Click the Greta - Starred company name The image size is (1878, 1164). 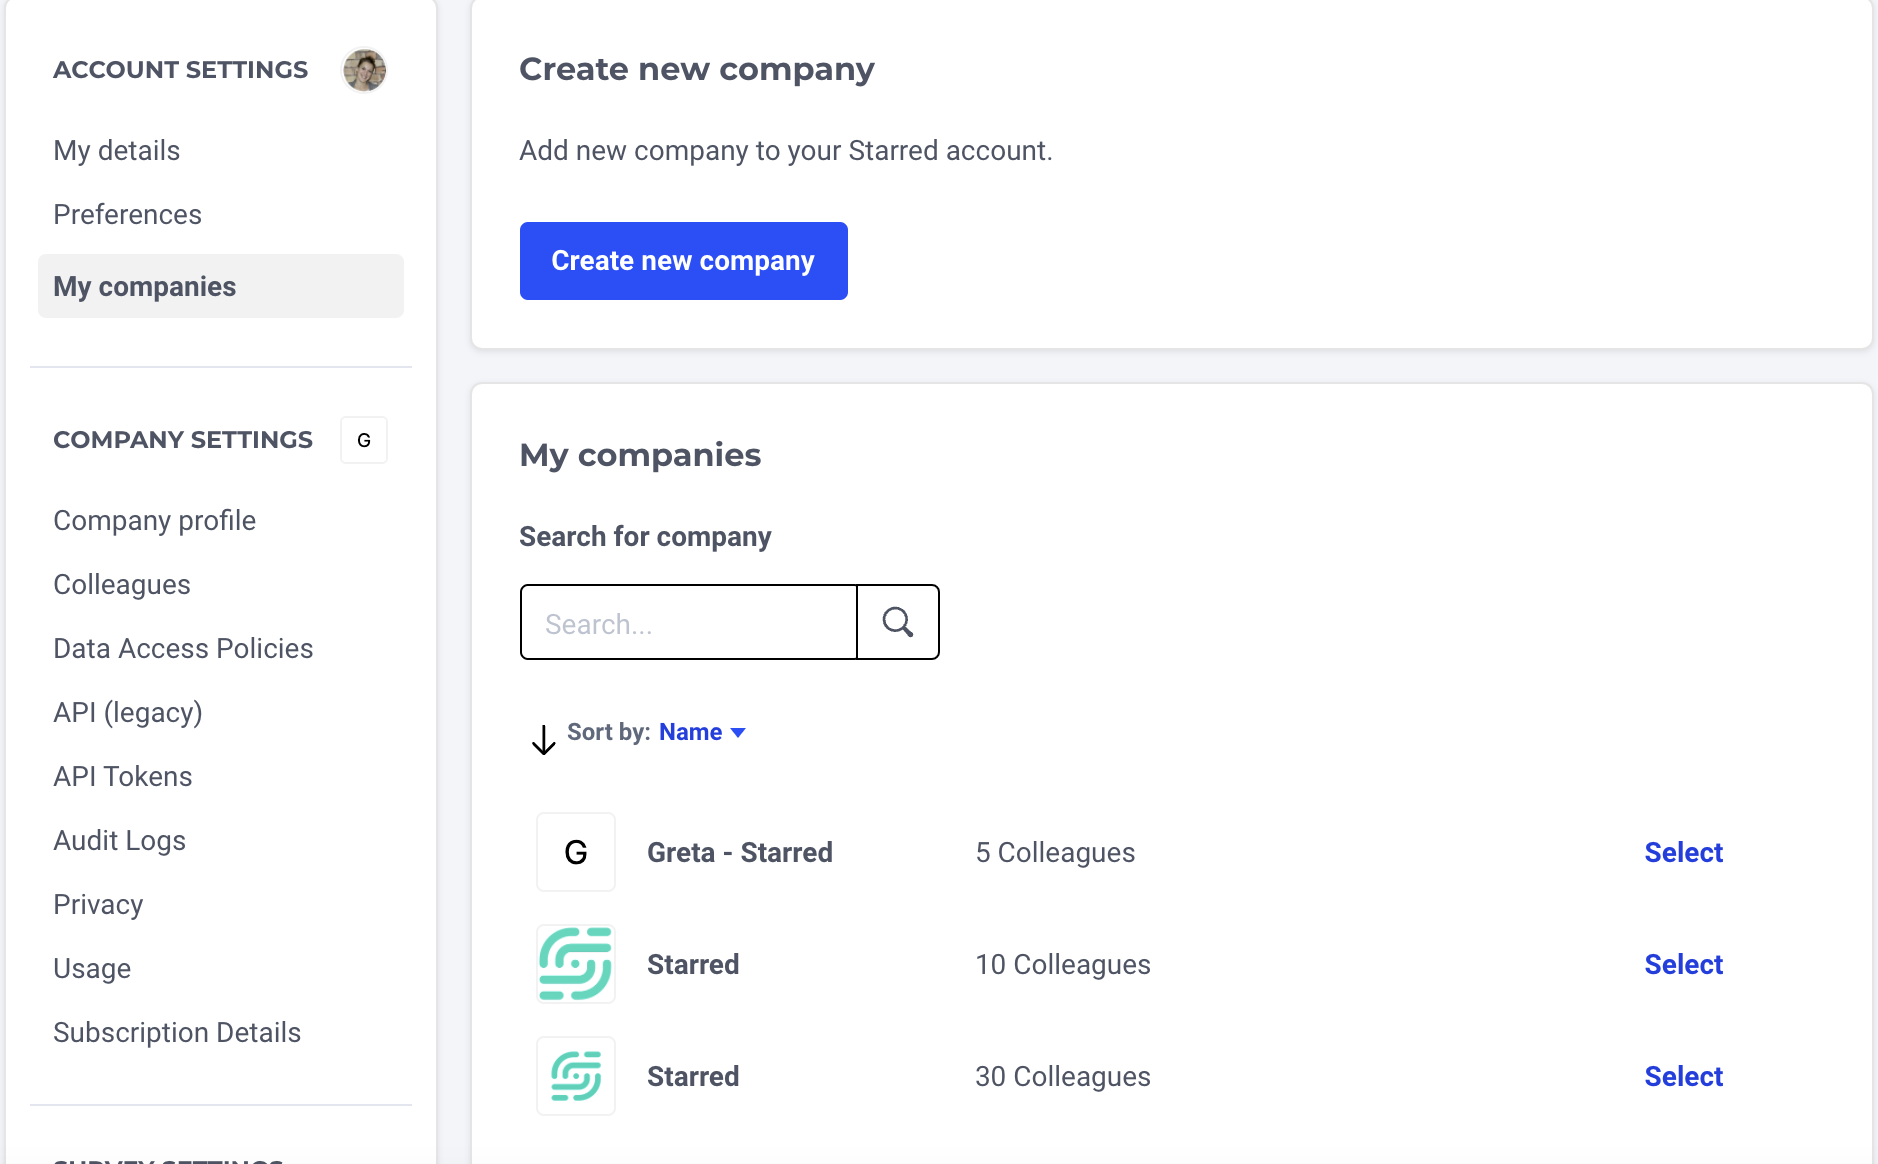coord(740,852)
